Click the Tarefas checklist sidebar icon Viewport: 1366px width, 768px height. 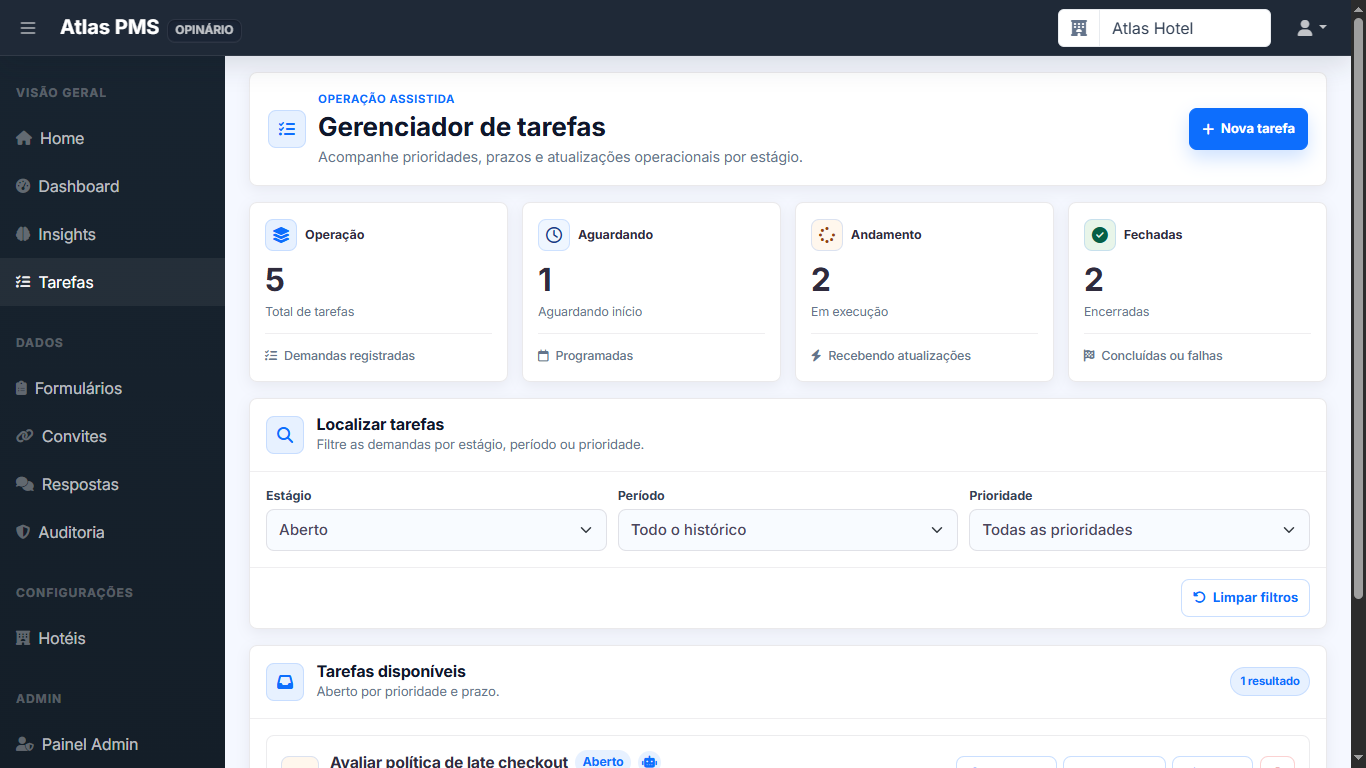pyautogui.click(x=24, y=282)
